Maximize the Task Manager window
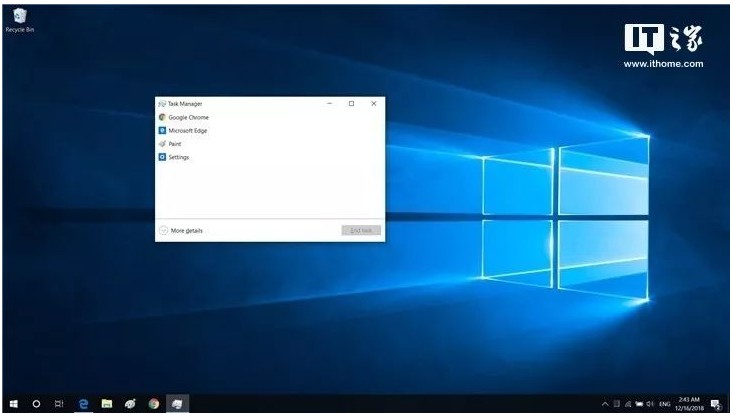Image resolution: width=733 pixels, height=415 pixels. pyautogui.click(x=352, y=103)
